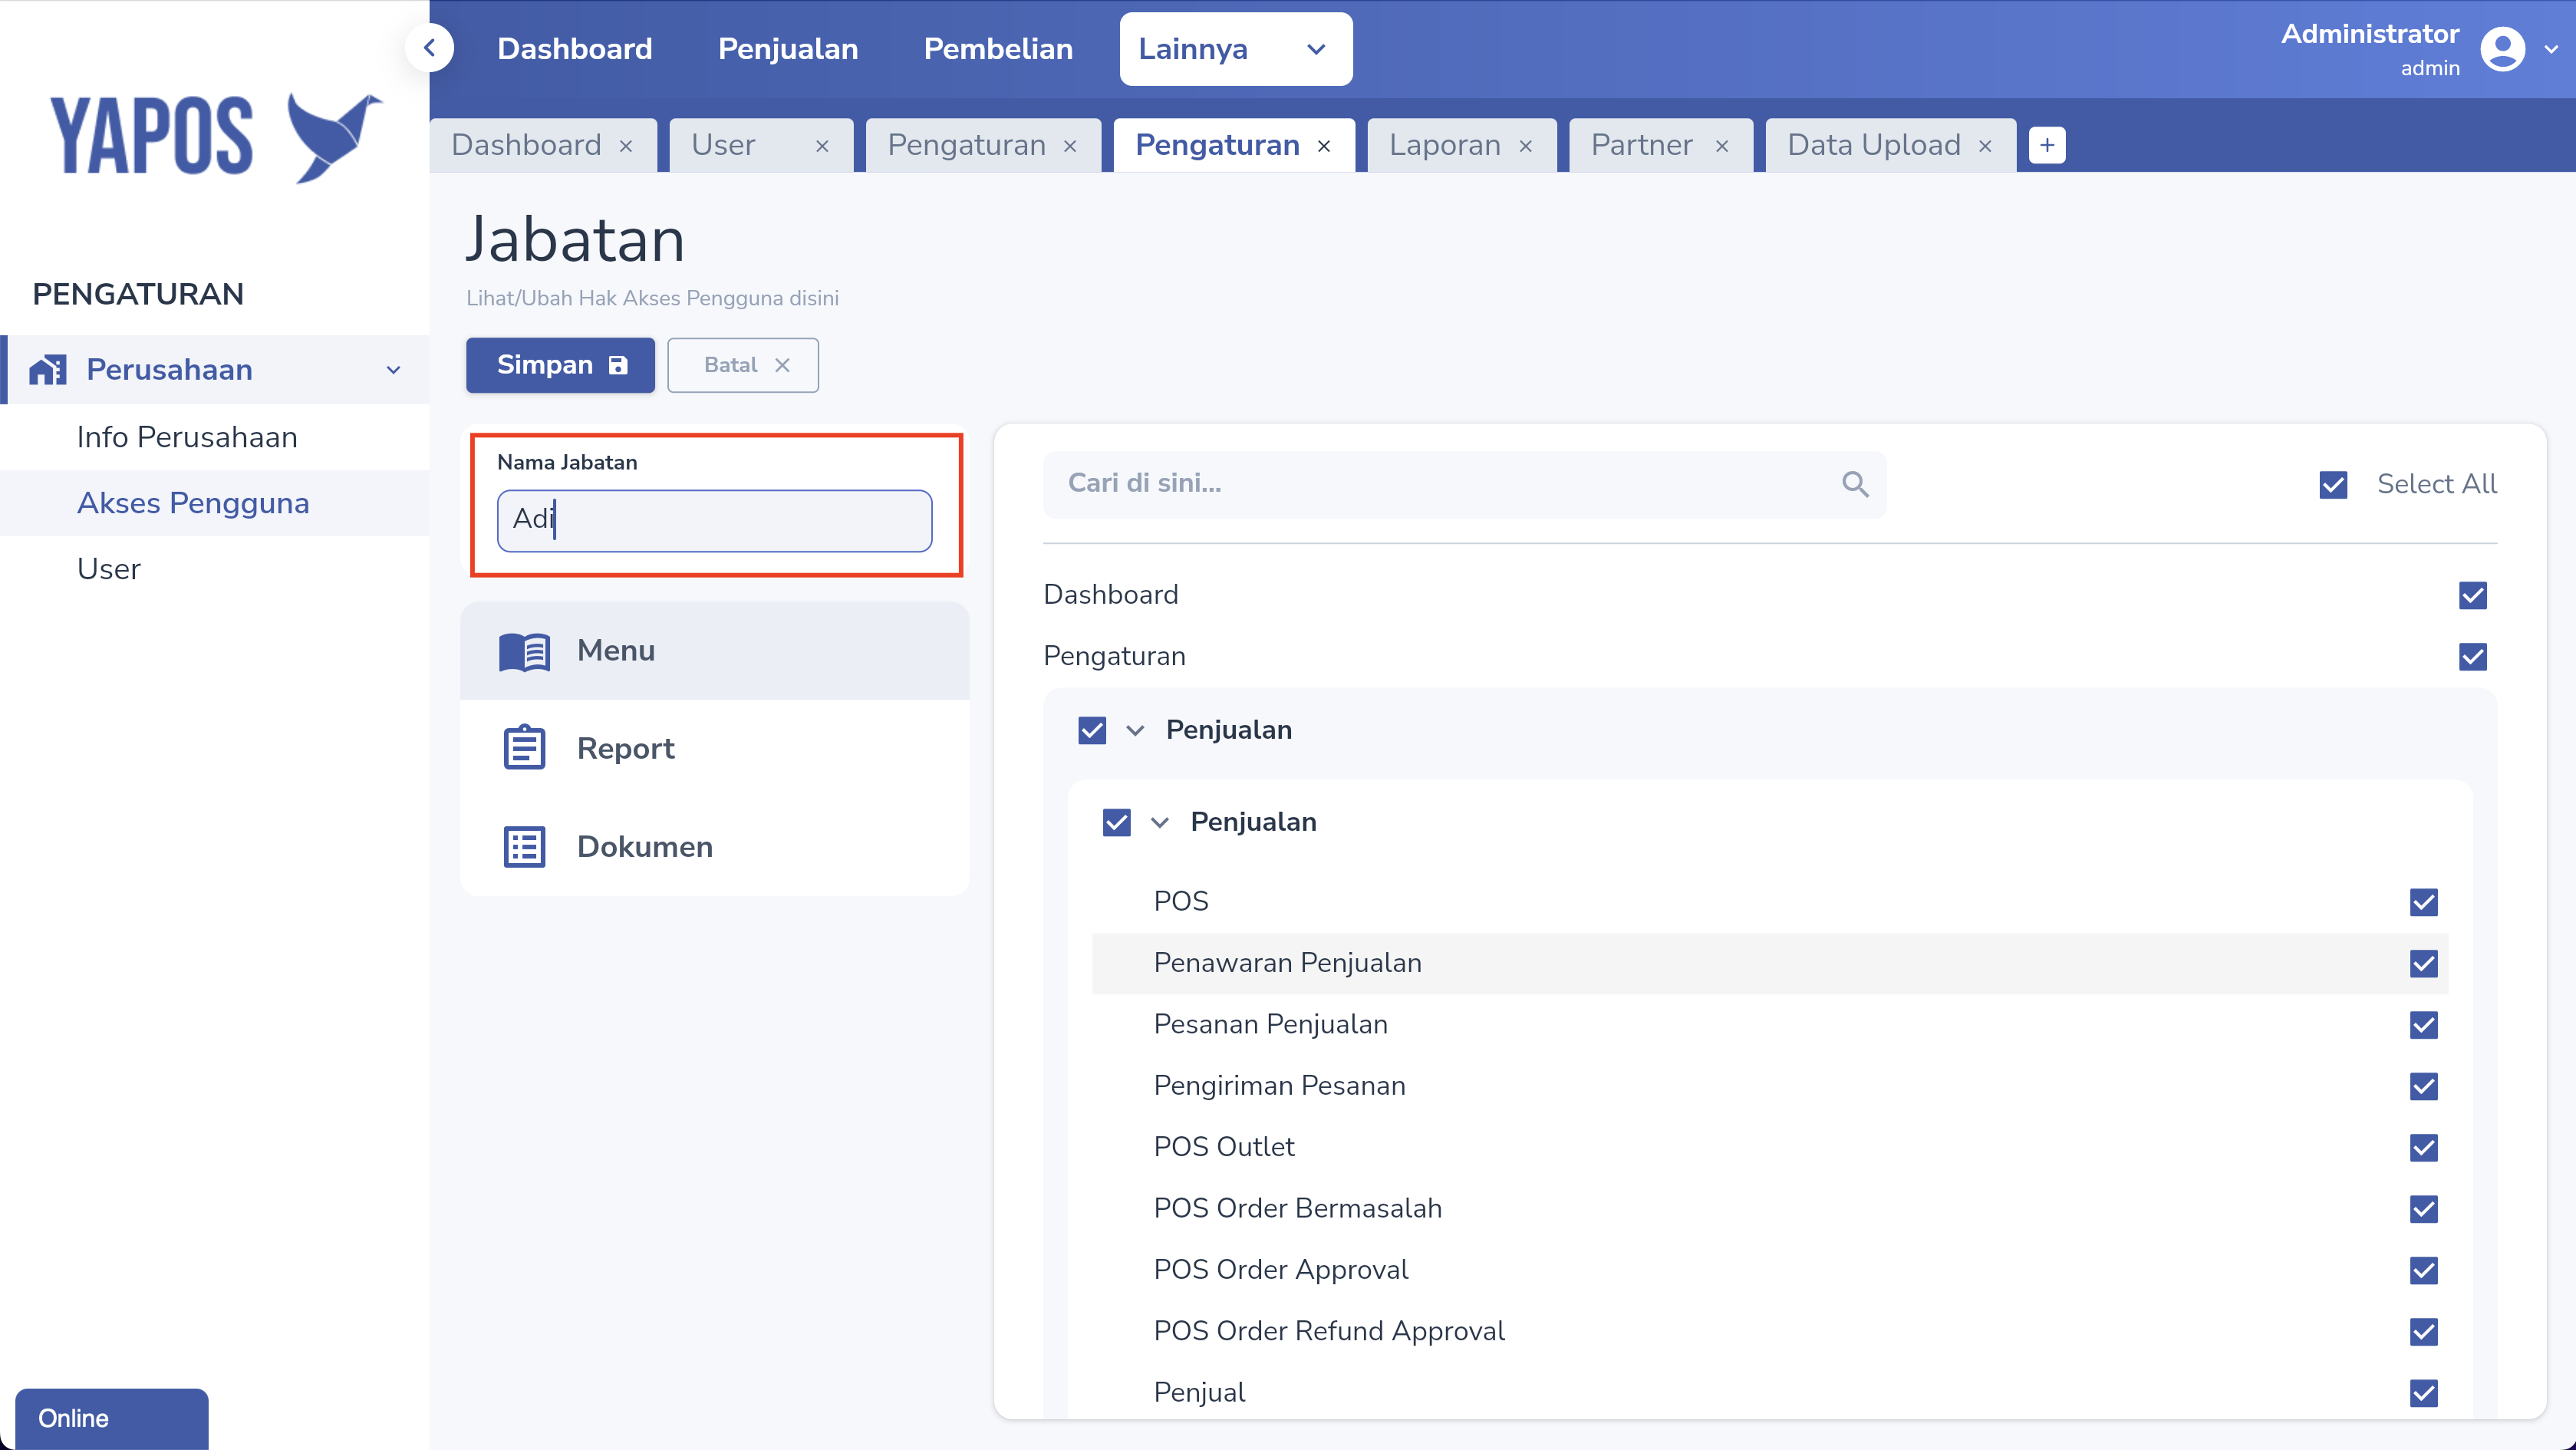Uncheck the POS Order Approval checkbox

coord(2424,1270)
